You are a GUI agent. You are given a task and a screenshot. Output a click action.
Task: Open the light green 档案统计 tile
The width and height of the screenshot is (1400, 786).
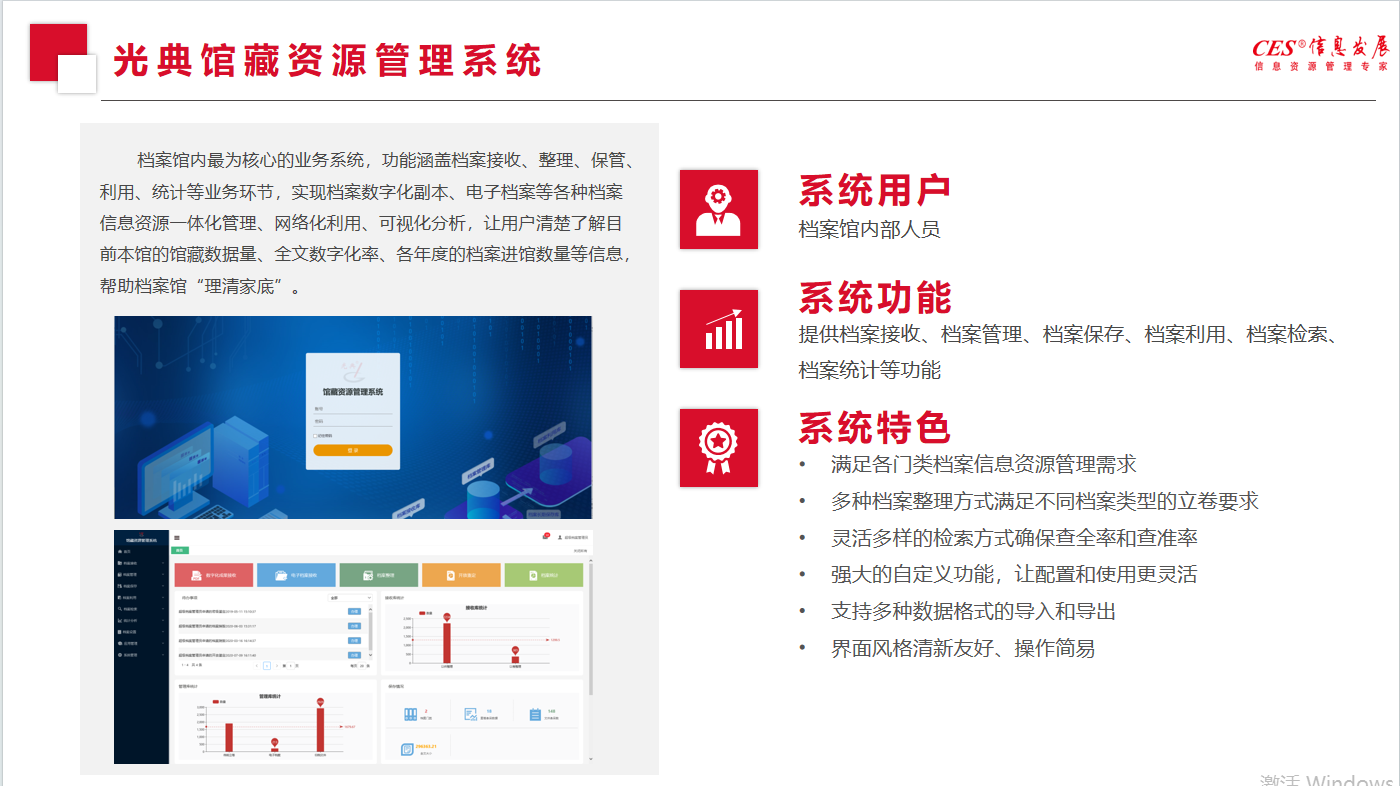(x=544, y=575)
